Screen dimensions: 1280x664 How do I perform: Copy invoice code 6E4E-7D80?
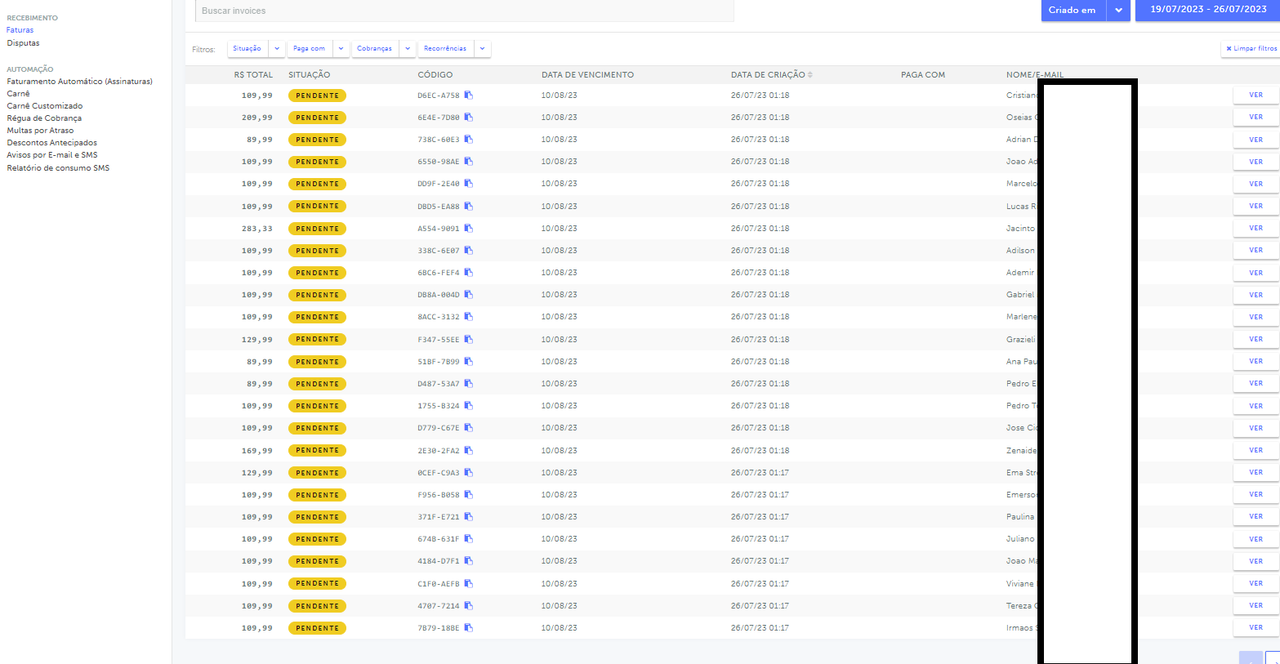point(469,117)
